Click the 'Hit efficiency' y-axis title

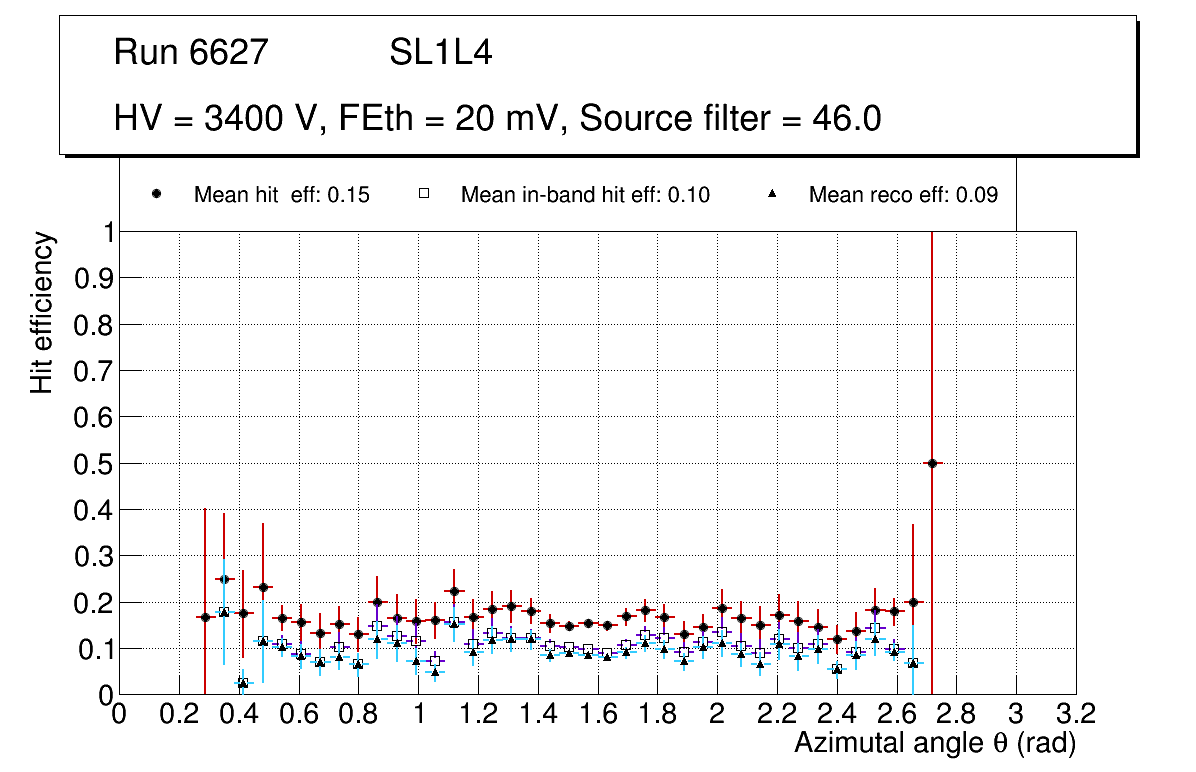[42, 312]
